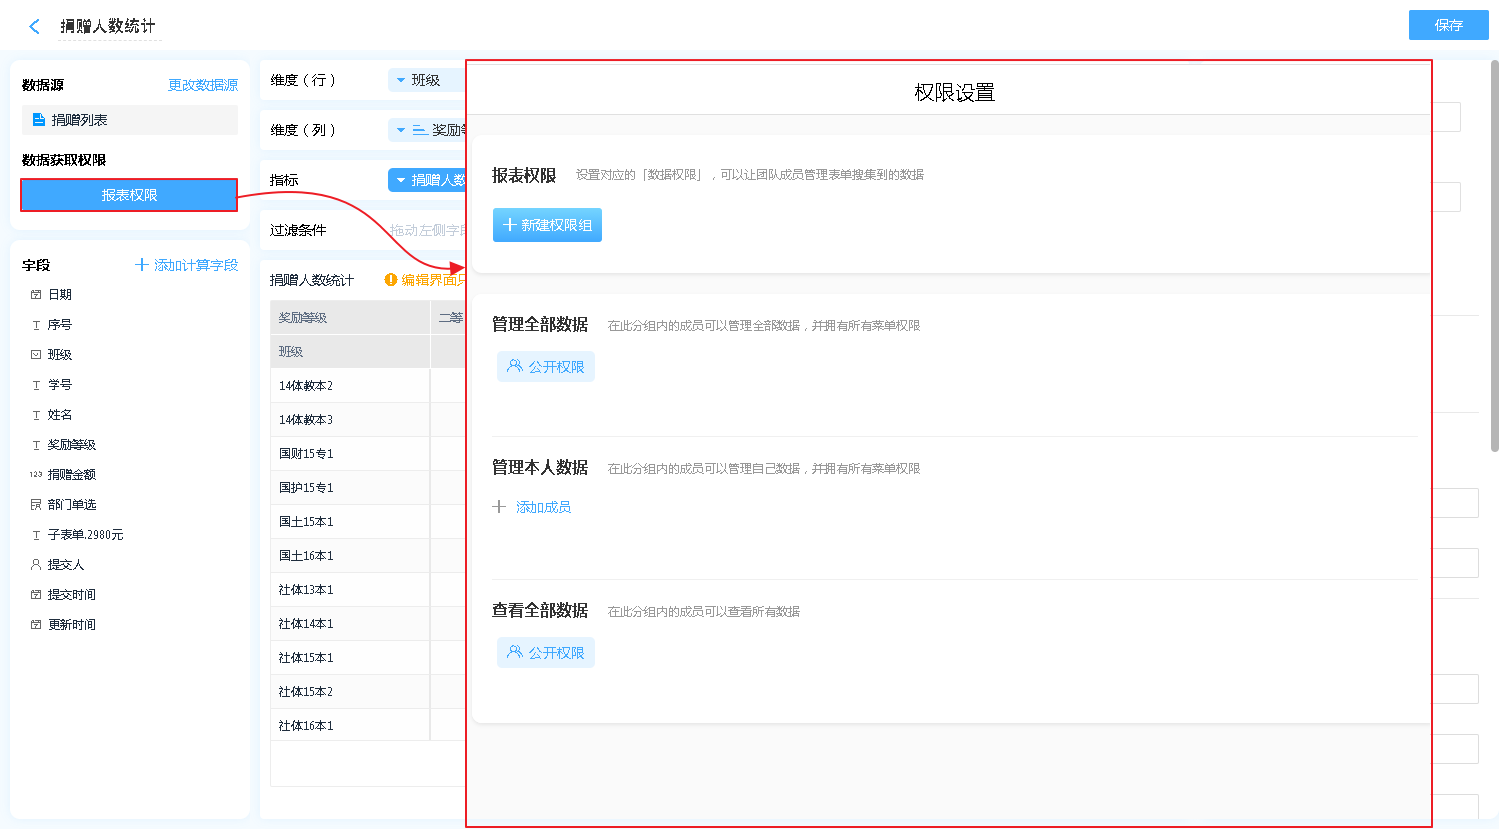This screenshot has width=1499, height=829.
Task: Select 公开权限 under 管理全部数据
Action: pyautogui.click(x=546, y=367)
